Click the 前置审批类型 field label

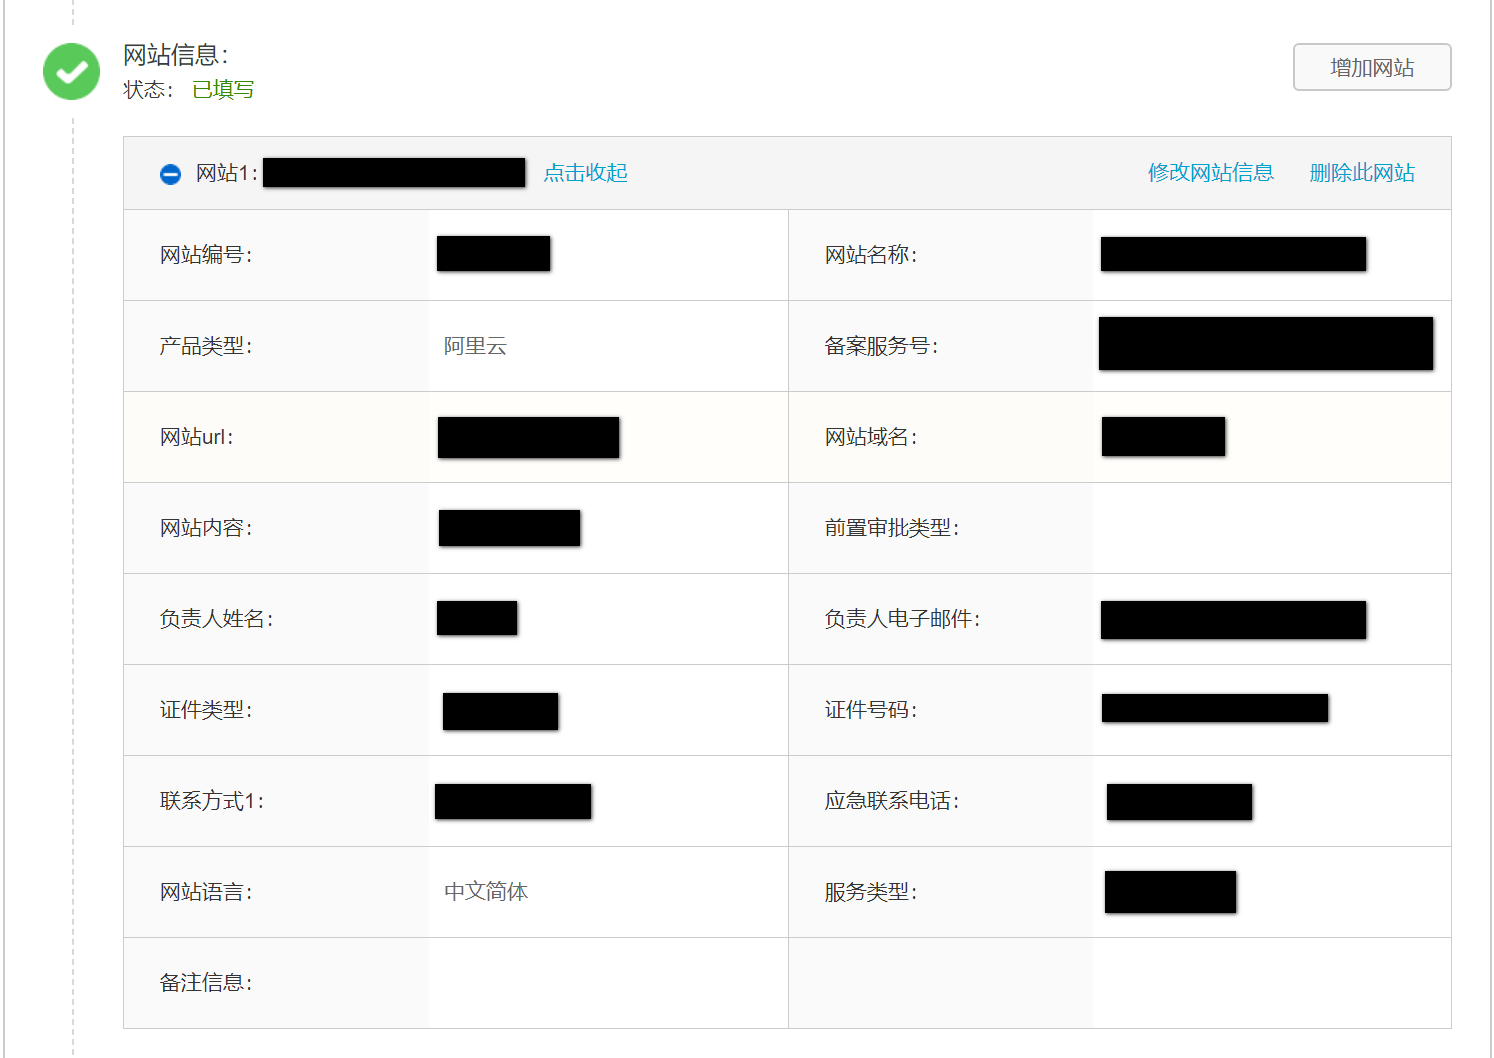coord(891,528)
